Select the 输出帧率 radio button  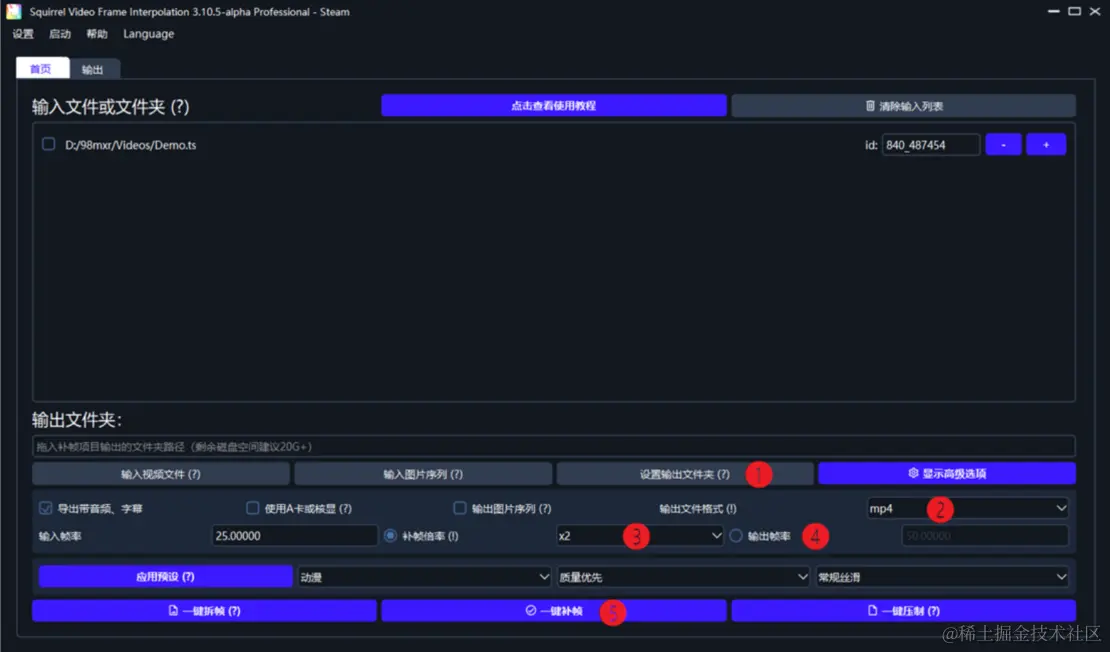(736, 536)
